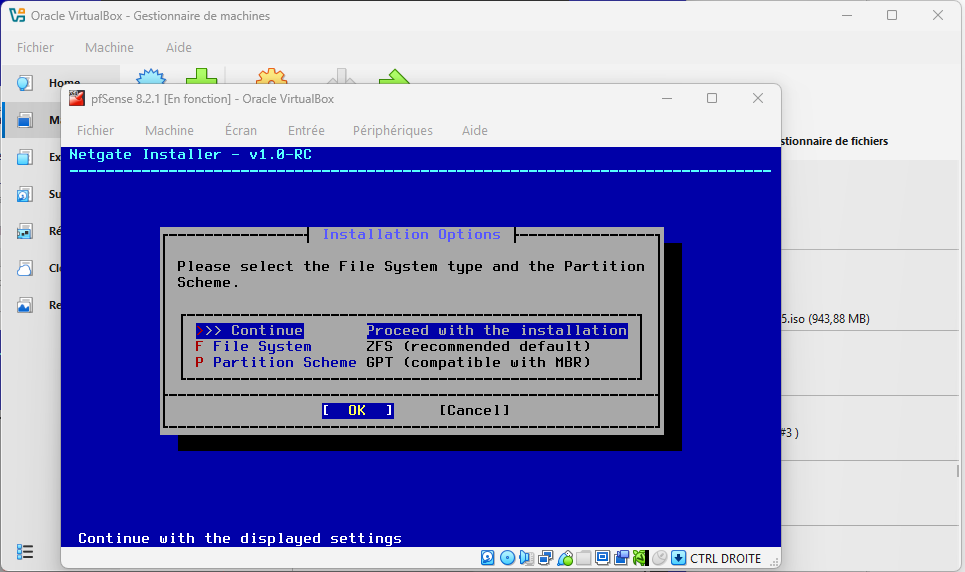Viewport: 965px width, 572px height.
Task: Open the Périphériques menu
Action: (x=392, y=130)
